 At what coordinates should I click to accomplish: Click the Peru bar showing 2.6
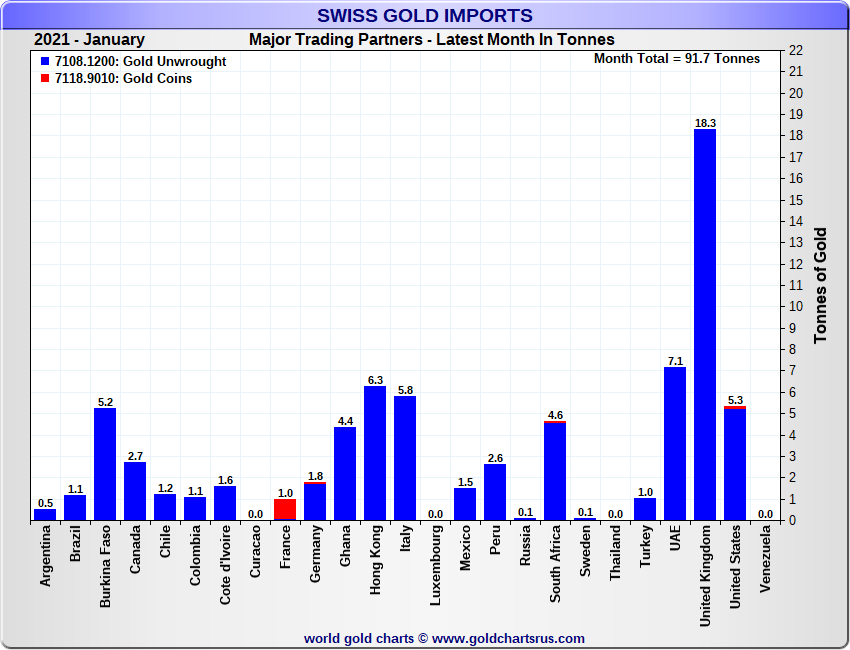(495, 492)
